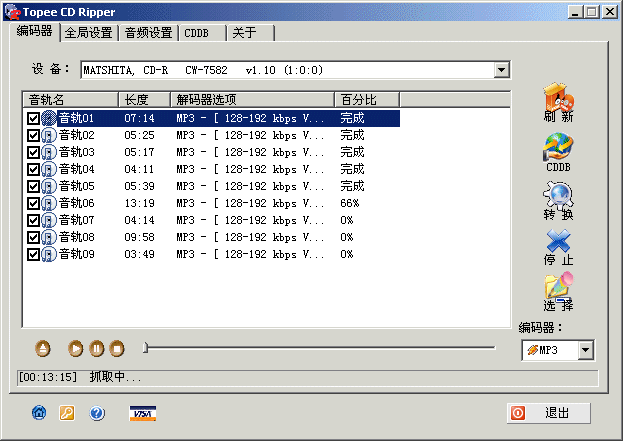
Task: Click the 解码器选项 column header
Action: [x=252, y=100]
